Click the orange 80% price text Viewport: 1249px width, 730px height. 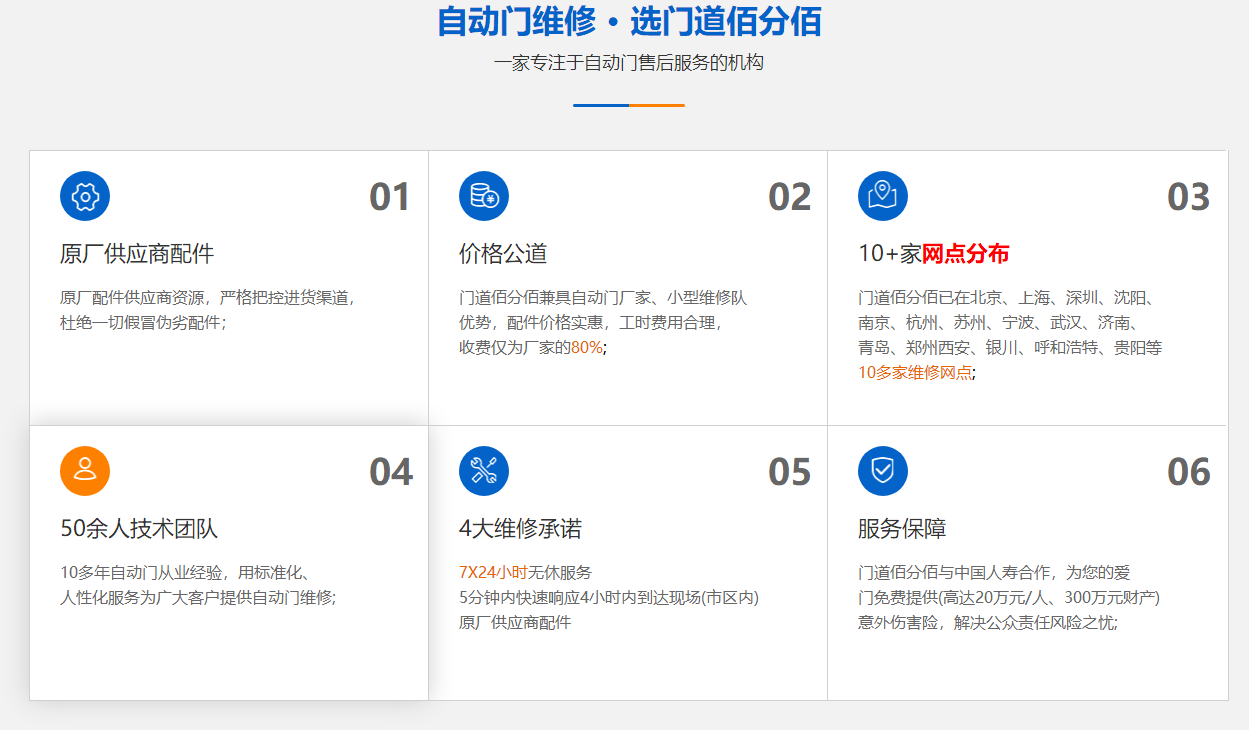pyautogui.click(x=587, y=348)
